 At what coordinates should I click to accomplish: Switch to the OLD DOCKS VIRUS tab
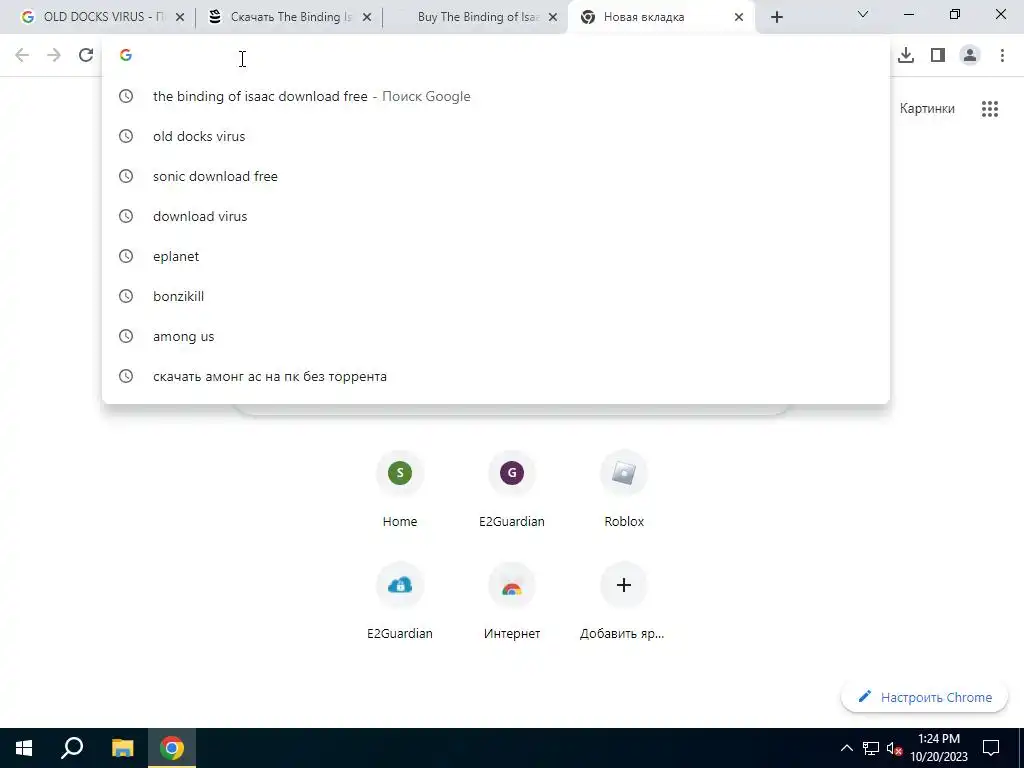click(x=98, y=18)
